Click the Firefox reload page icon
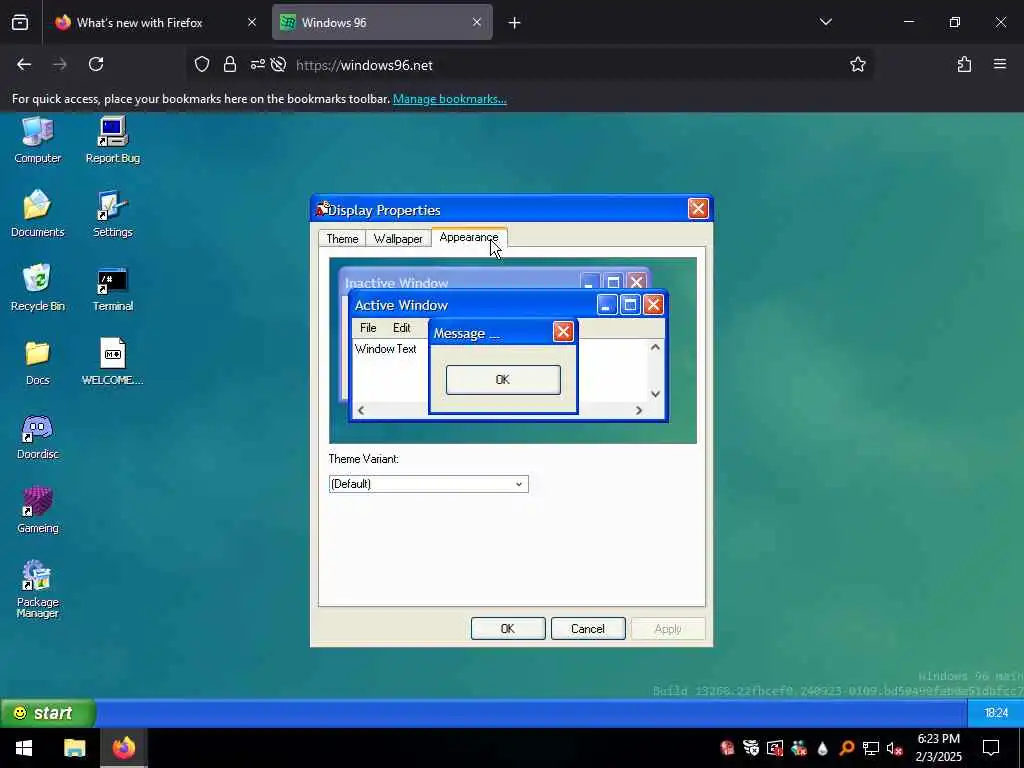Image resolution: width=1024 pixels, height=768 pixels. (x=96, y=64)
